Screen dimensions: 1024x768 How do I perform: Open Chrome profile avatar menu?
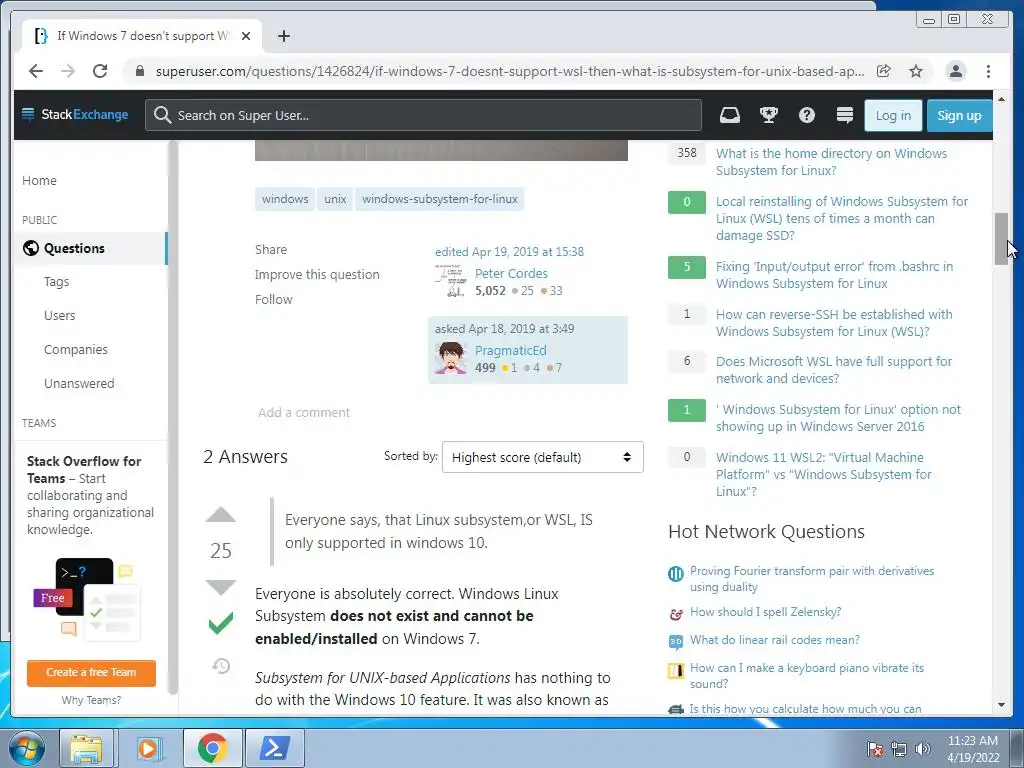tap(955, 71)
